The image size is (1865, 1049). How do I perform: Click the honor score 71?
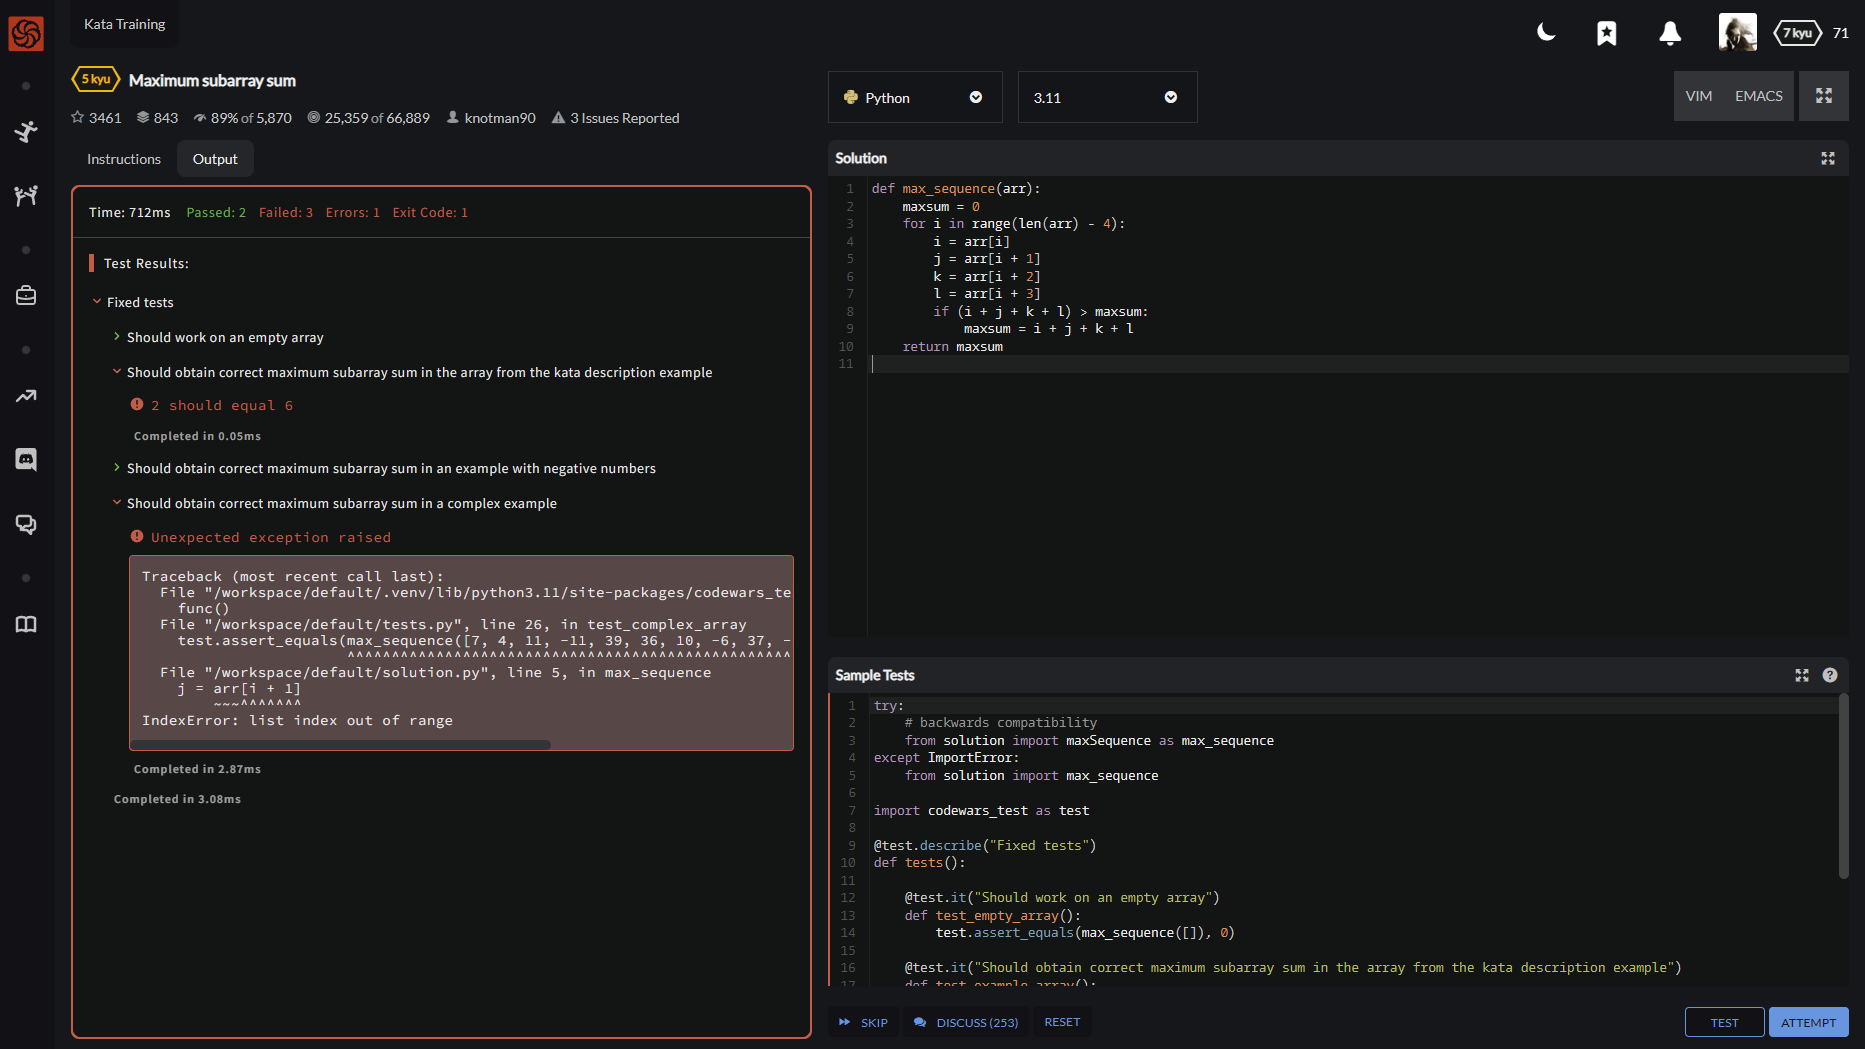tap(1840, 33)
